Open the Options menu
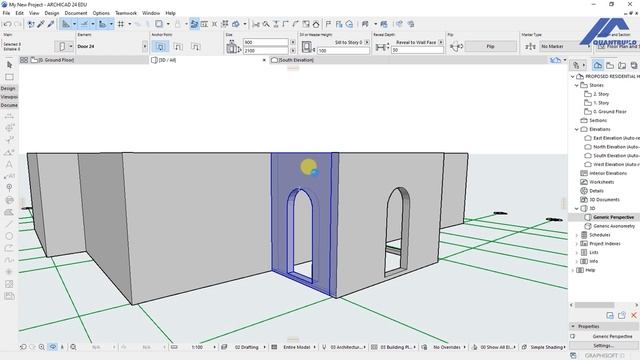 point(101,13)
